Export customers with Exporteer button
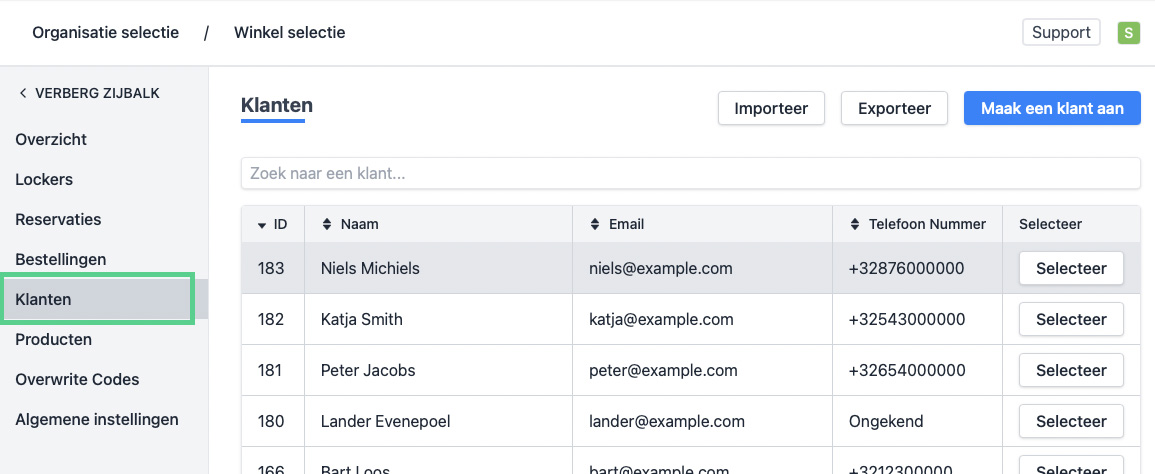1155x474 pixels. [x=894, y=108]
